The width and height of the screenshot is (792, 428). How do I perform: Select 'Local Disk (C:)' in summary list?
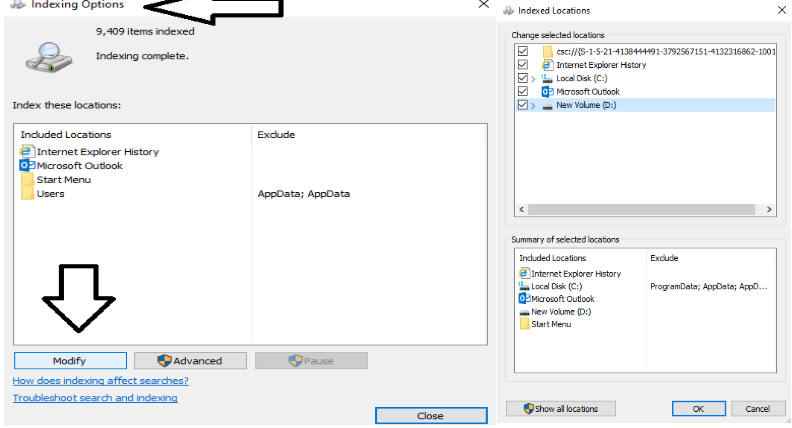[x=557, y=287]
